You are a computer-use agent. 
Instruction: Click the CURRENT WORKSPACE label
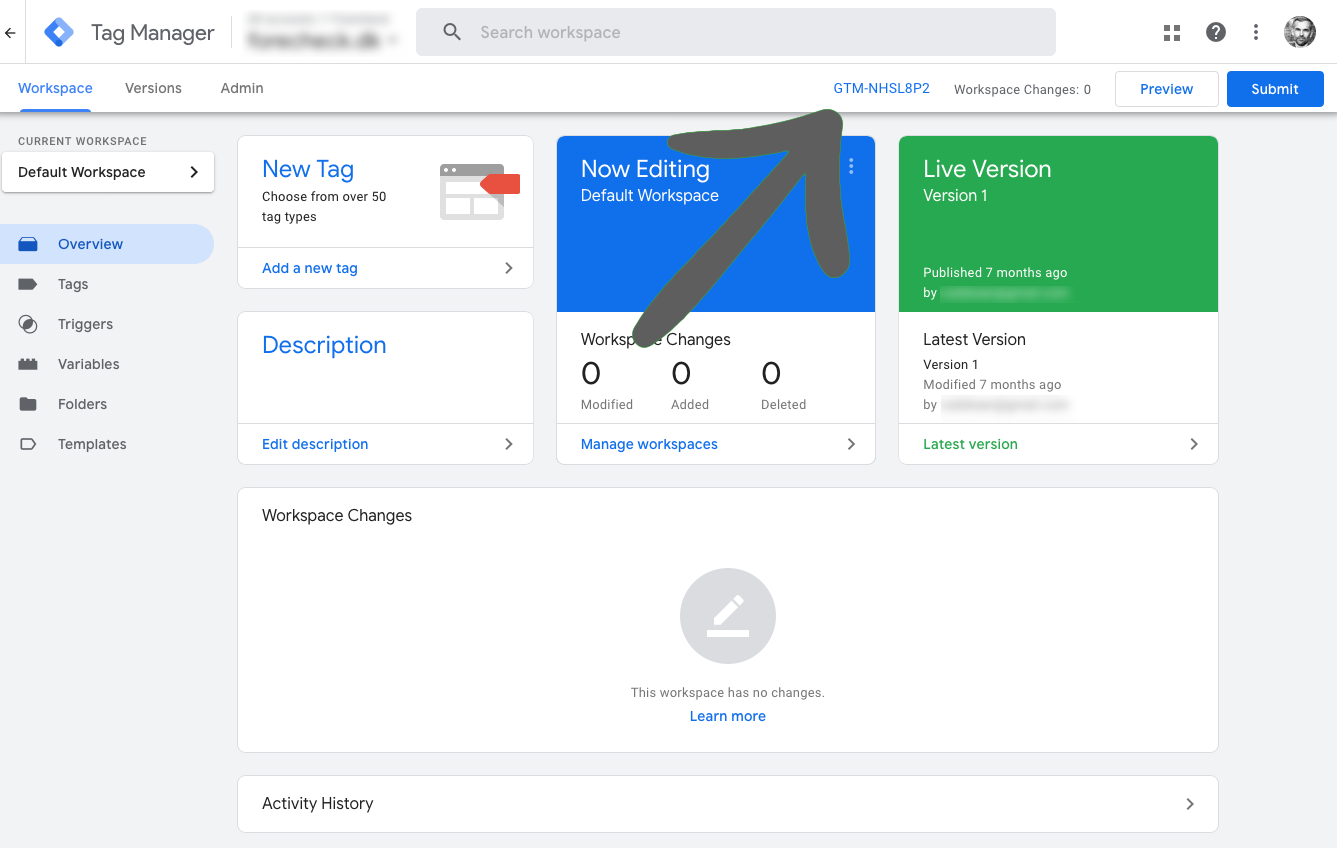click(x=82, y=141)
